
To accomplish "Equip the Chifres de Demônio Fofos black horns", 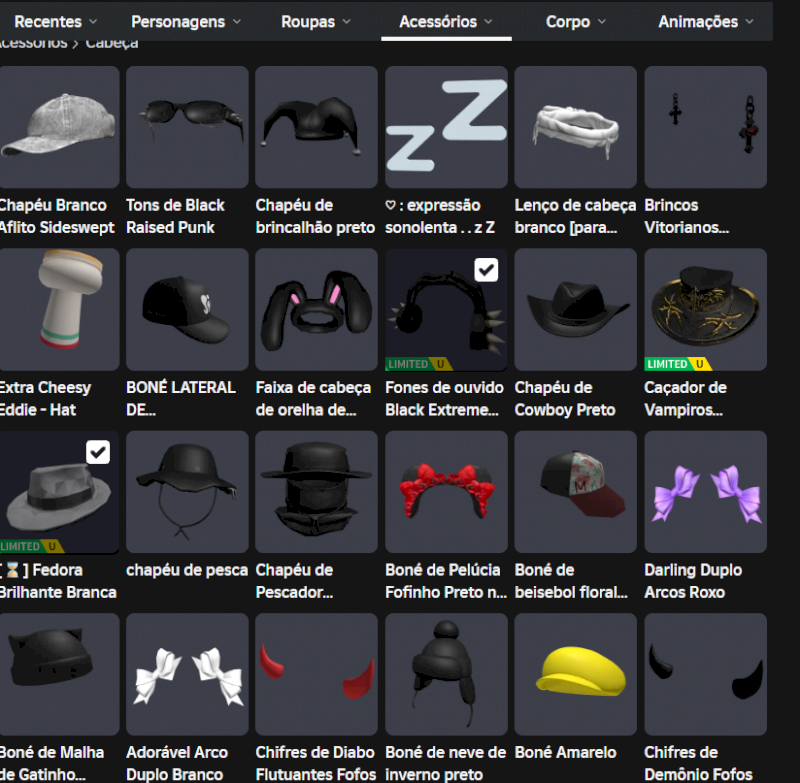I will 706,674.
